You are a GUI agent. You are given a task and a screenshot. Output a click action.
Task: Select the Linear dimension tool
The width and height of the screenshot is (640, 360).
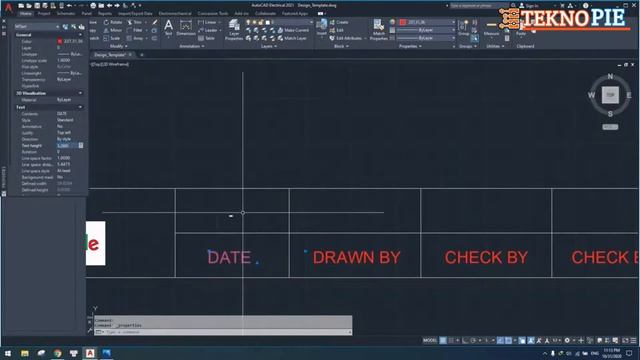click(207, 22)
